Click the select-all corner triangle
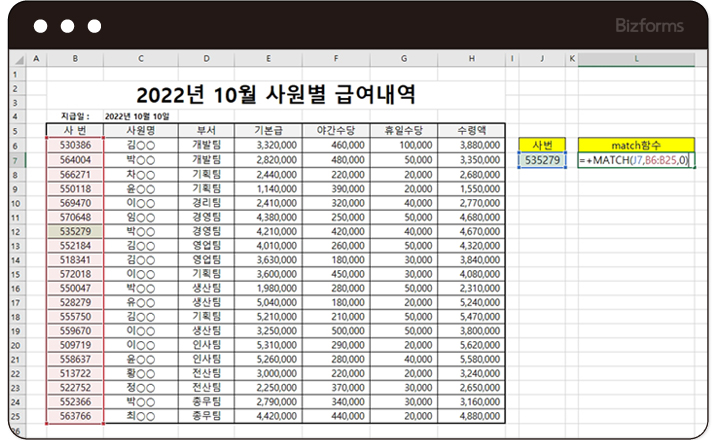 pyautogui.click(x=19, y=59)
